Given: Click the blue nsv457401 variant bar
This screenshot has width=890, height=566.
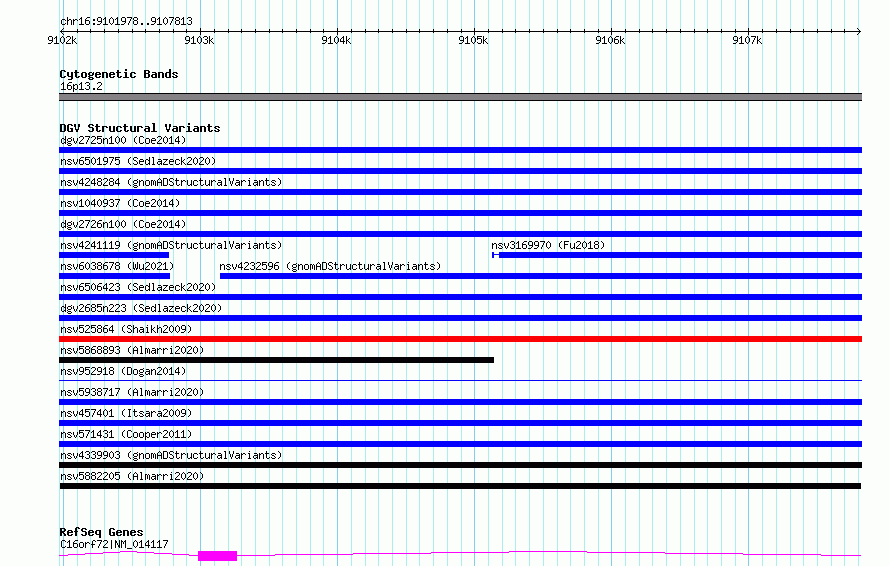Looking at the screenshot, I should coord(460,423).
